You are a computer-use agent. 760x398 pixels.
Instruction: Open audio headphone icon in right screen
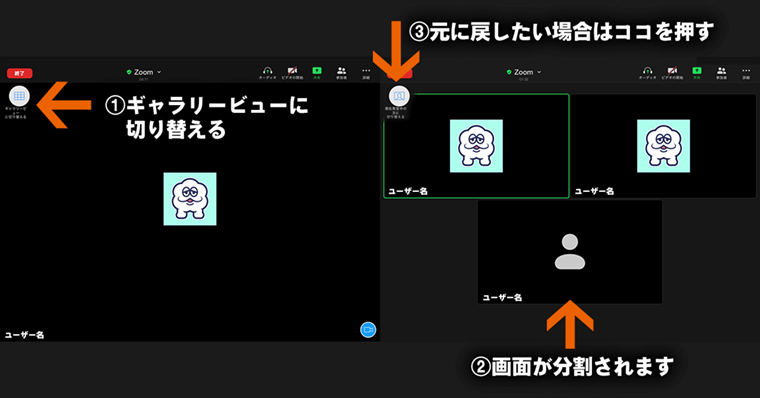647,73
